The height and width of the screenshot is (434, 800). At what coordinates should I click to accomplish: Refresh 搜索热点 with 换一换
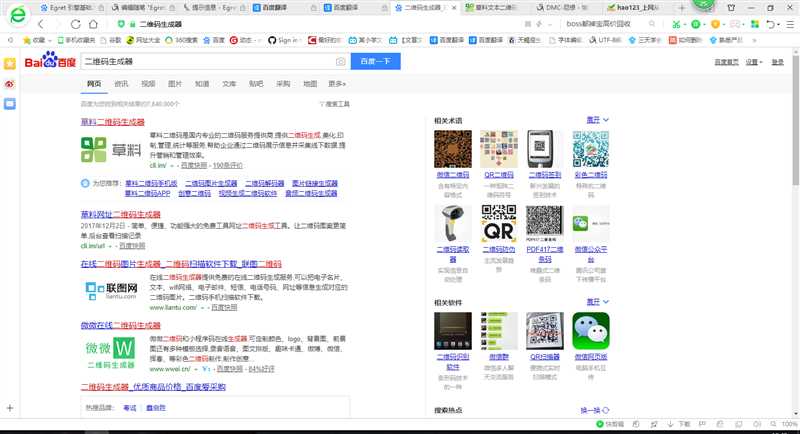594,410
